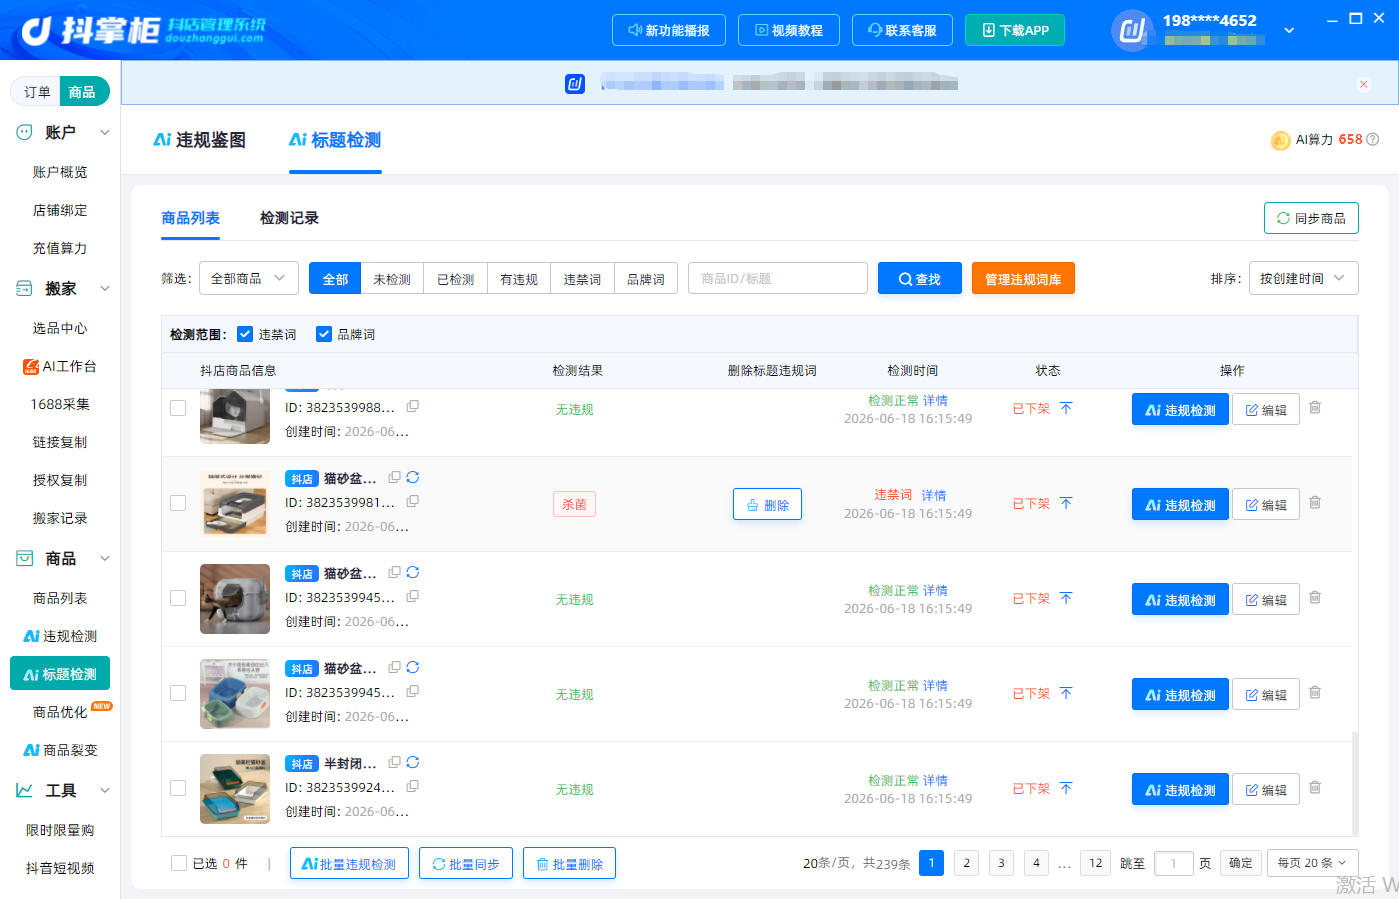Relist up-arrow icon in the 半封闭 row
The height and width of the screenshot is (899, 1399).
click(x=1066, y=788)
